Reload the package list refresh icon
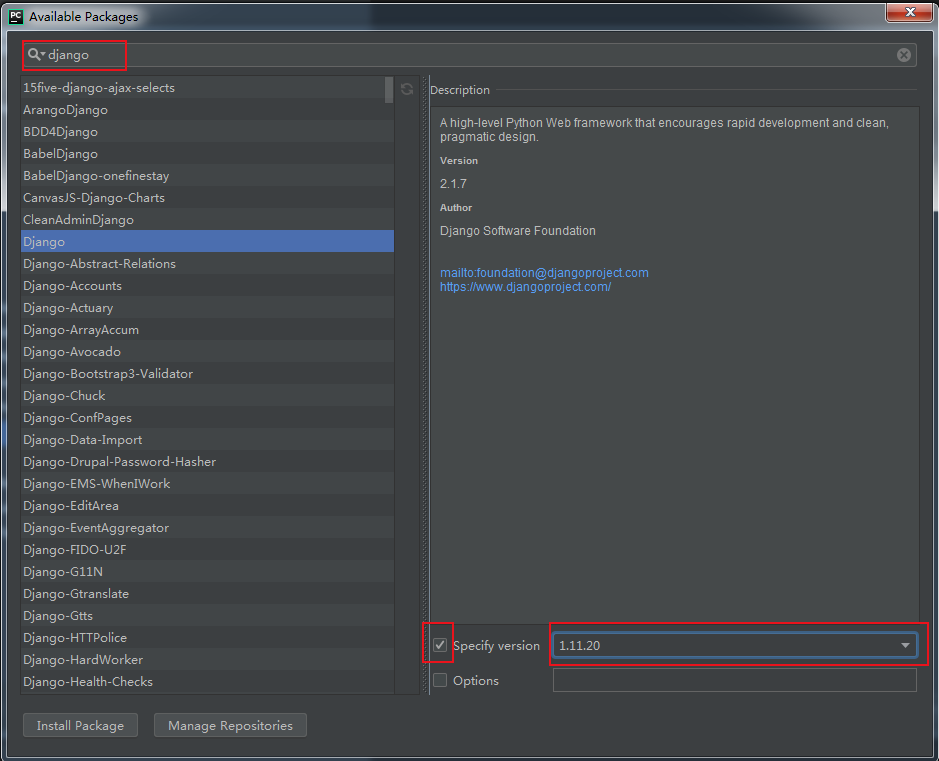Viewport: 939px width, 761px height. pos(407,89)
